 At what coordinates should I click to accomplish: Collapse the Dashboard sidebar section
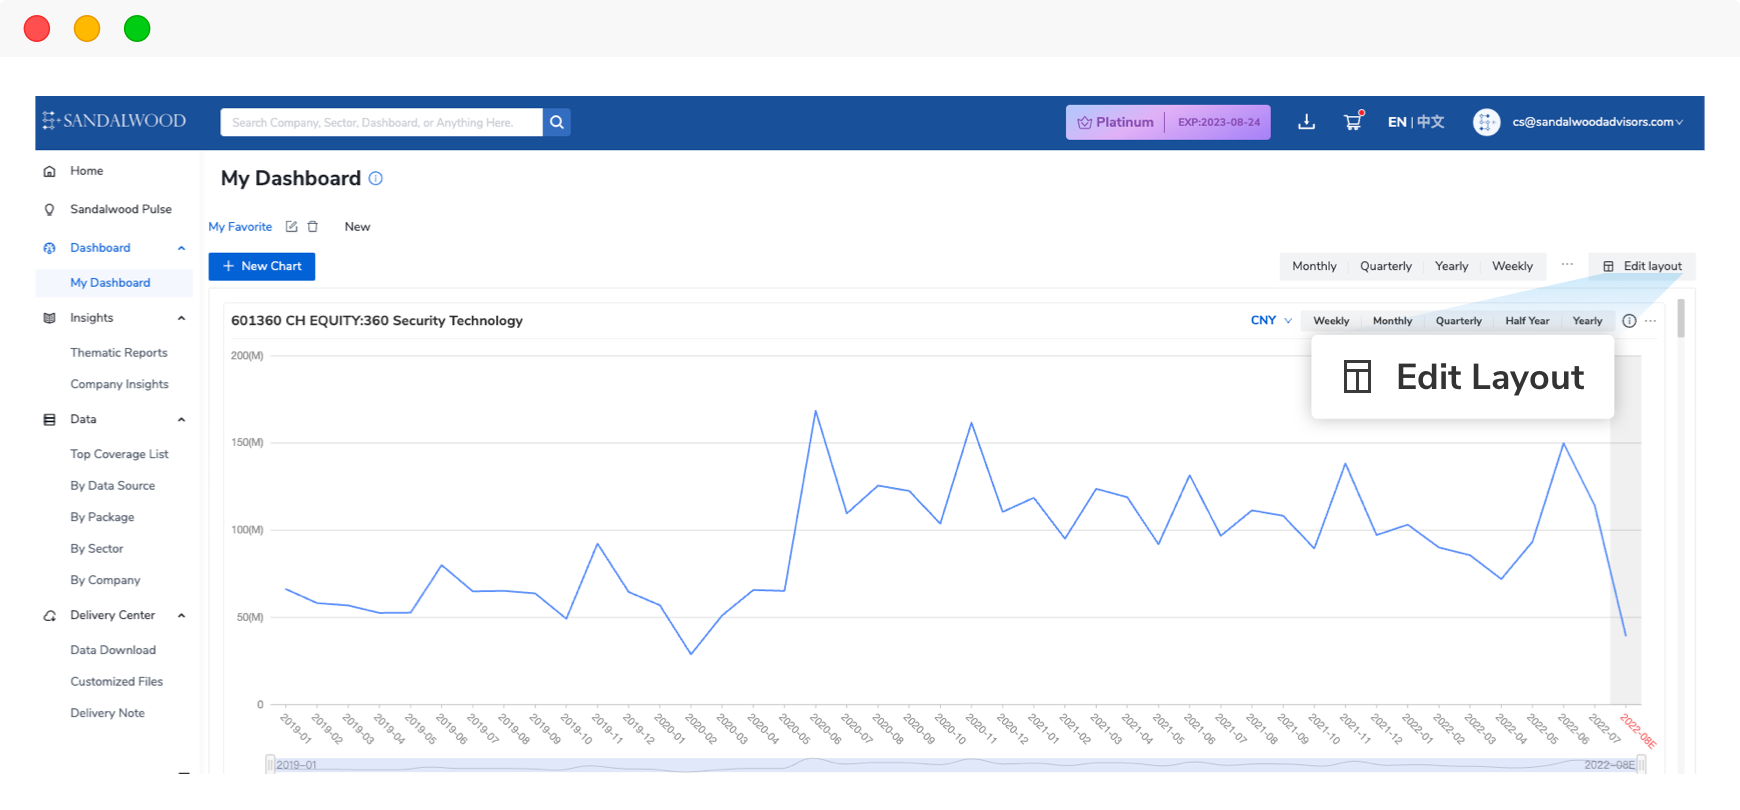click(x=181, y=248)
